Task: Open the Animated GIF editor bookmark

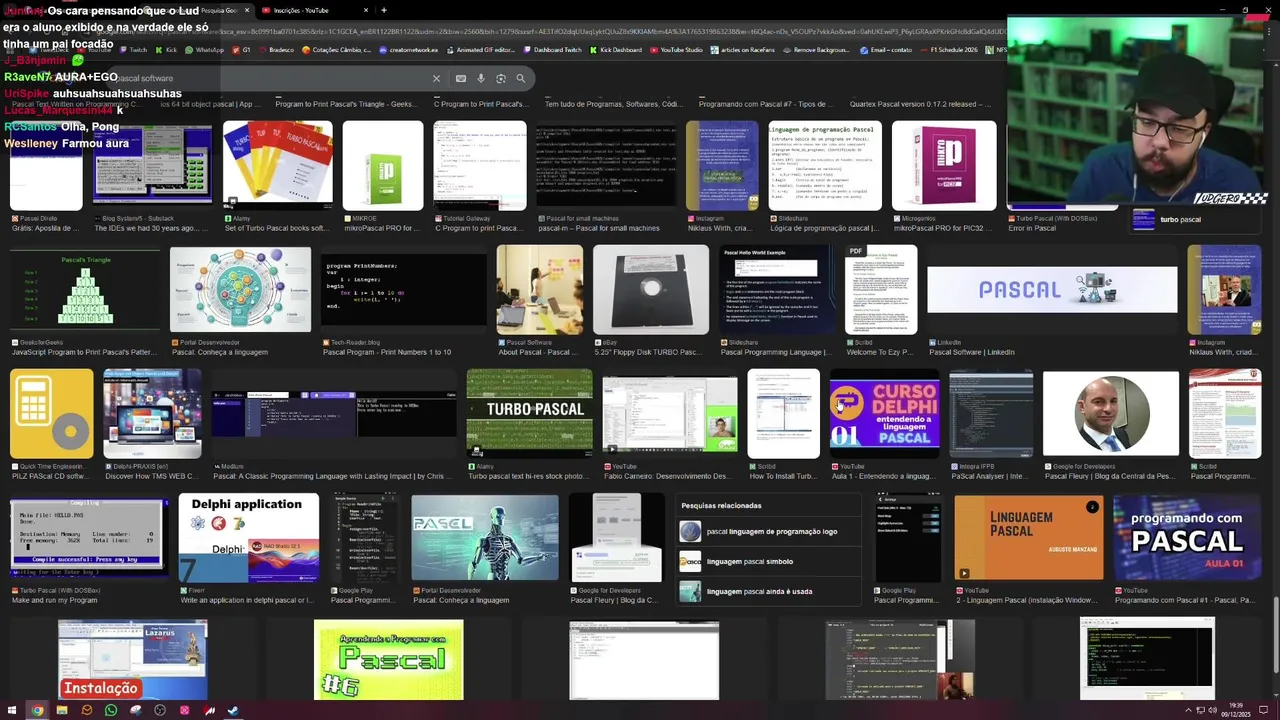Action: tap(480, 49)
